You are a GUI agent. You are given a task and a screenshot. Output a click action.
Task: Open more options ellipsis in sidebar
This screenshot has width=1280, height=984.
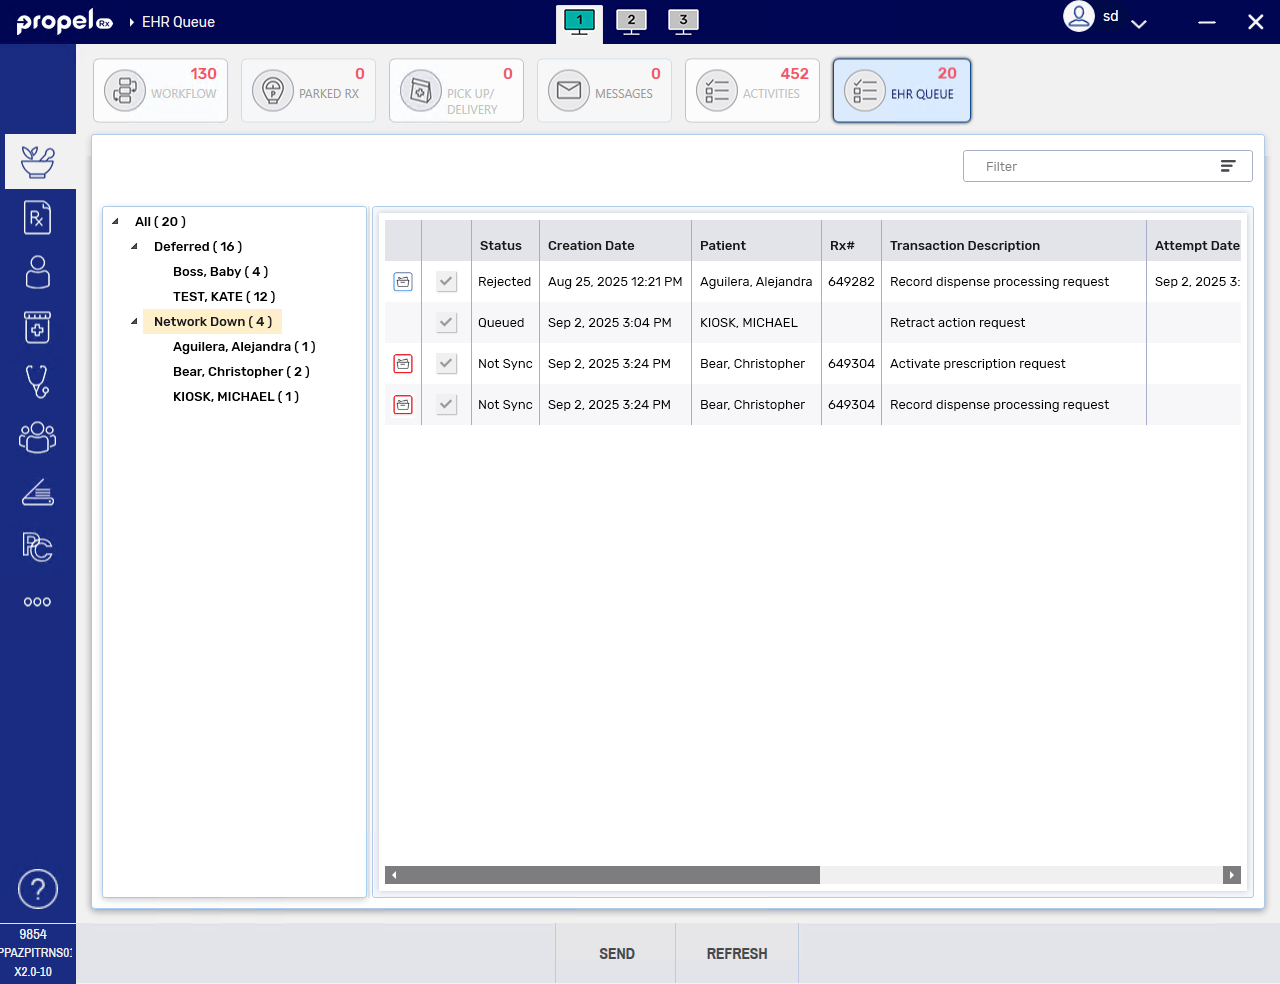37,602
